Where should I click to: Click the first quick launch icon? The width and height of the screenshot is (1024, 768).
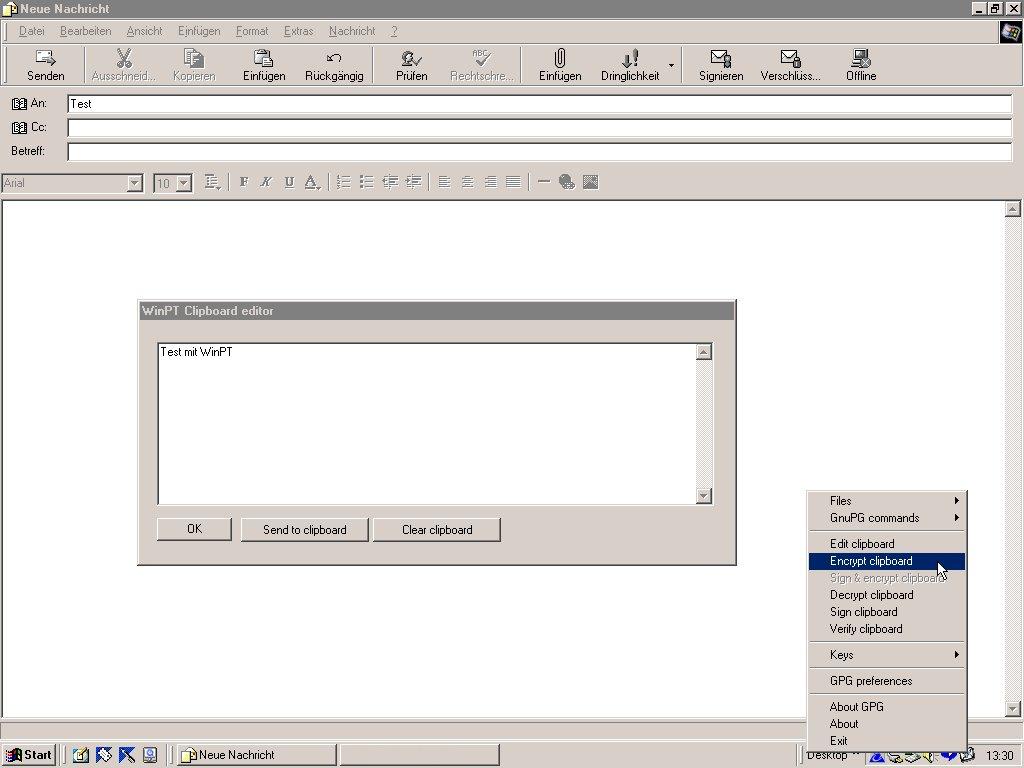[x=80, y=755]
